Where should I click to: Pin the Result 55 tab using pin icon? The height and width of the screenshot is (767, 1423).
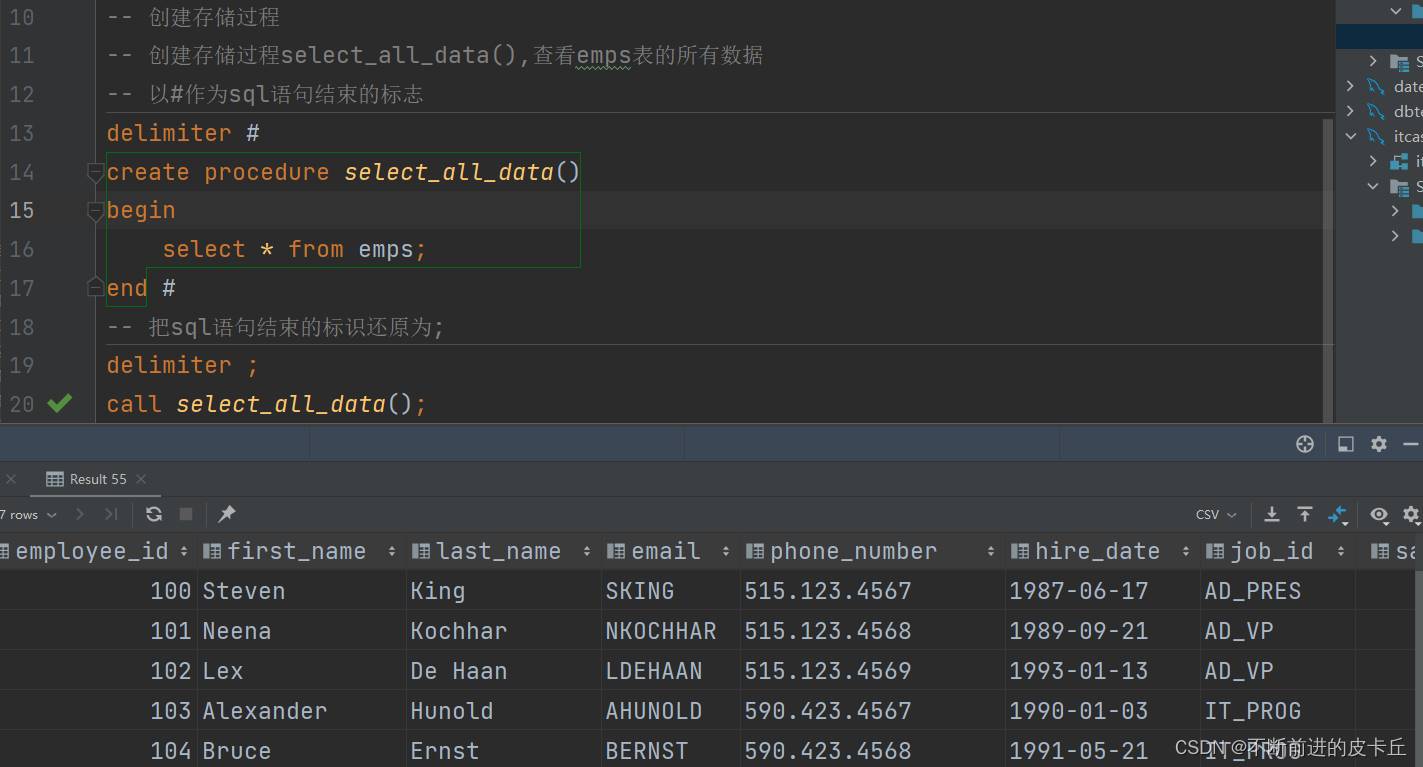226,514
